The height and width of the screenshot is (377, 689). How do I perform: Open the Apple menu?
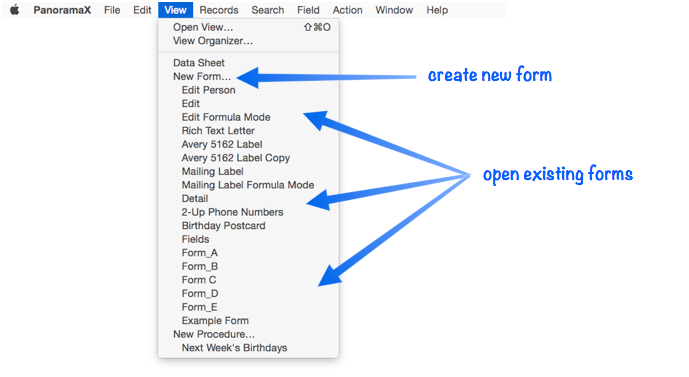coord(15,10)
